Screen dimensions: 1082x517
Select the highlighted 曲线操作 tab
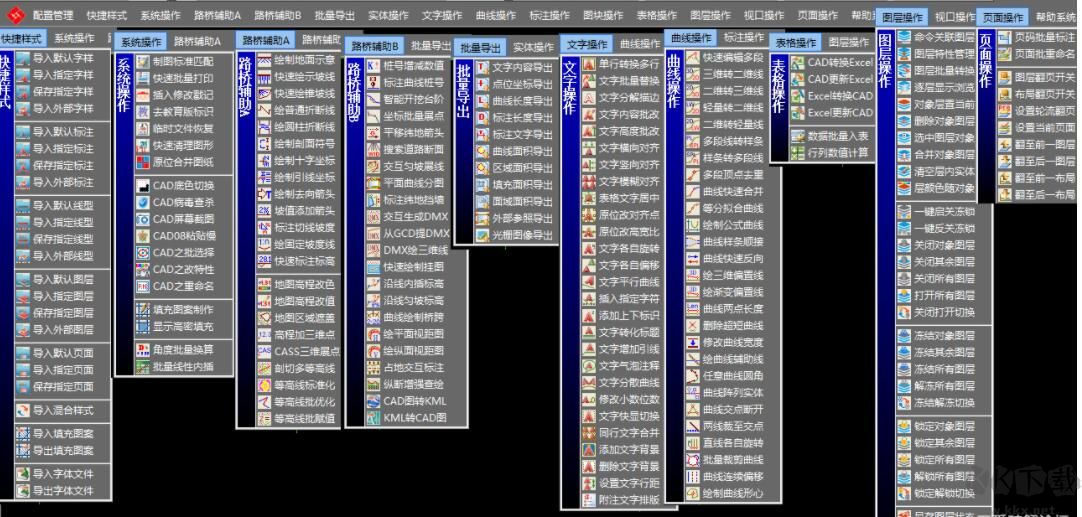[x=691, y=38]
